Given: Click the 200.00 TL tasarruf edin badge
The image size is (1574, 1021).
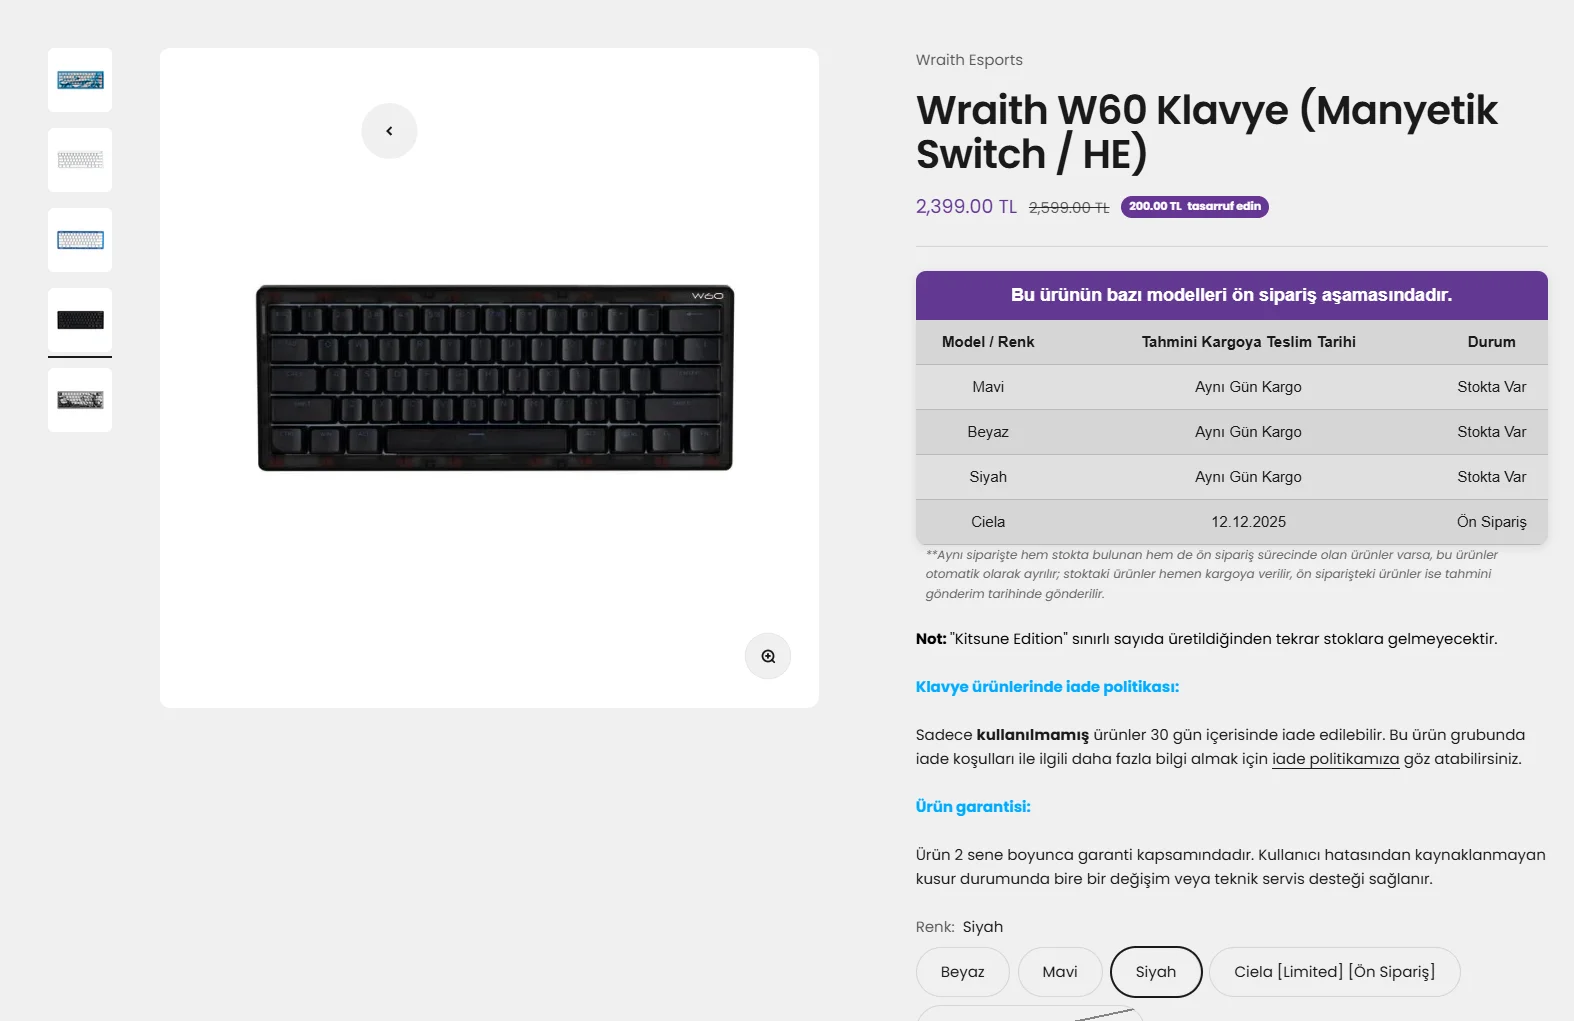Looking at the screenshot, I should pyautogui.click(x=1194, y=207).
